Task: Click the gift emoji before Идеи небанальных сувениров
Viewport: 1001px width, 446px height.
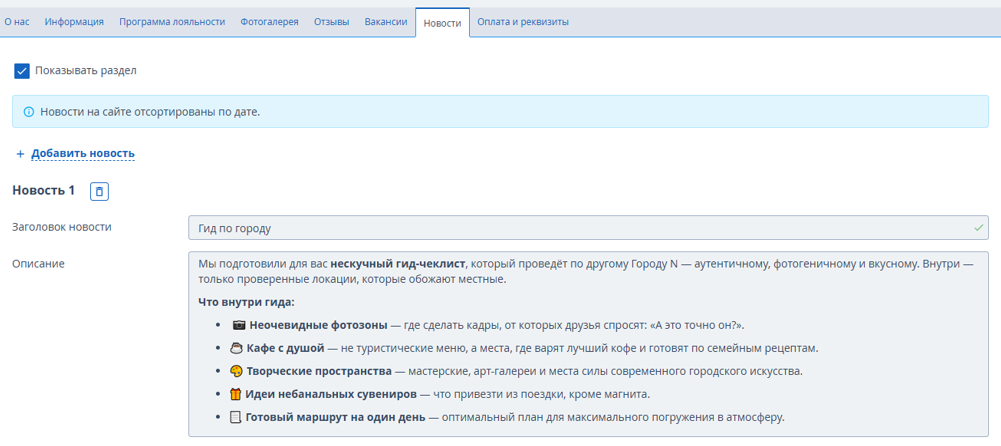Action: [236, 394]
